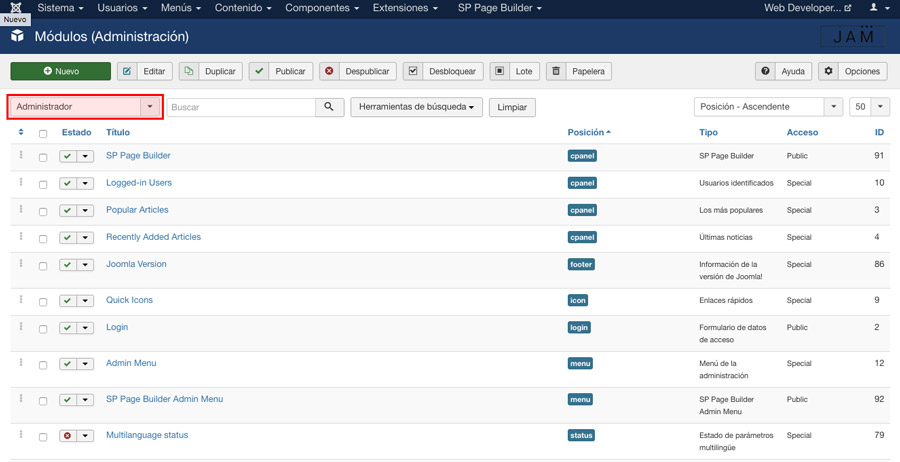This screenshot has width=900, height=462.
Task: Check the select-all checkbox in header
Action: (x=43, y=133)
